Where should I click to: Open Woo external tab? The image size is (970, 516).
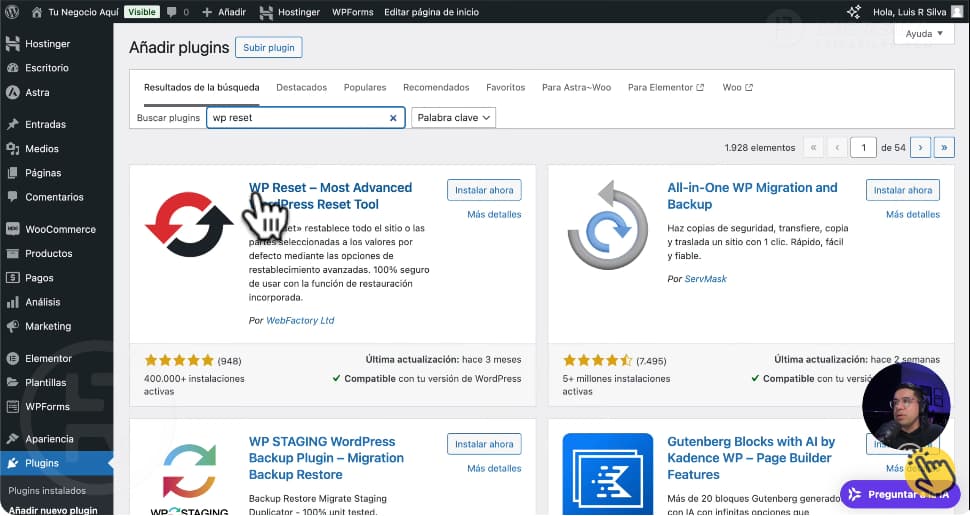(x=737, y=87)
